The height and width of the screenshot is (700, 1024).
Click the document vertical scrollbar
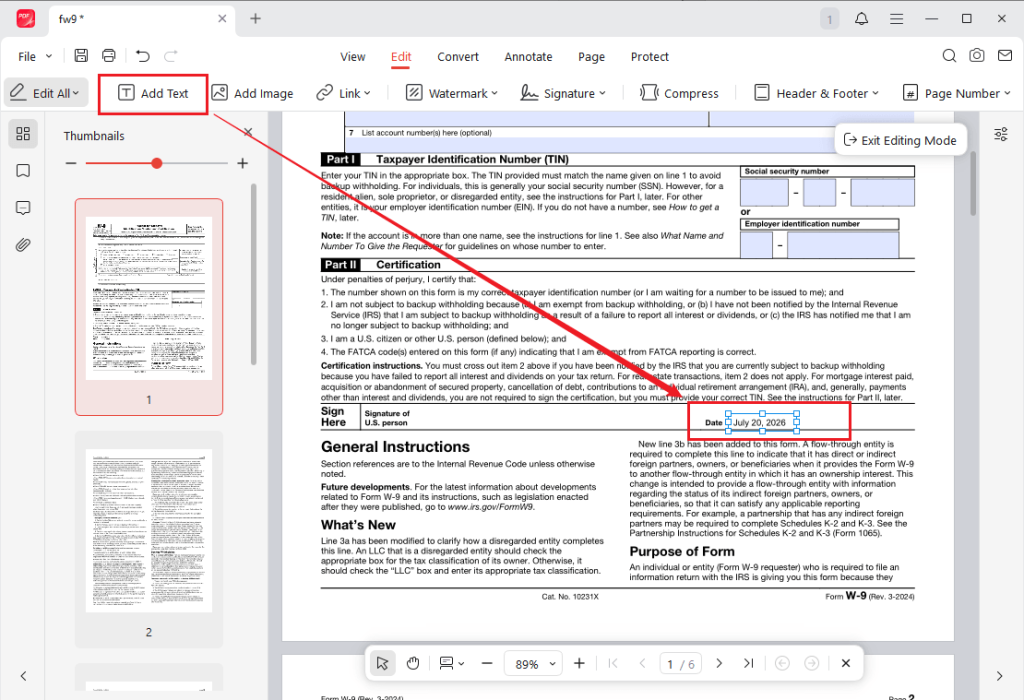[x=972, y=183]
